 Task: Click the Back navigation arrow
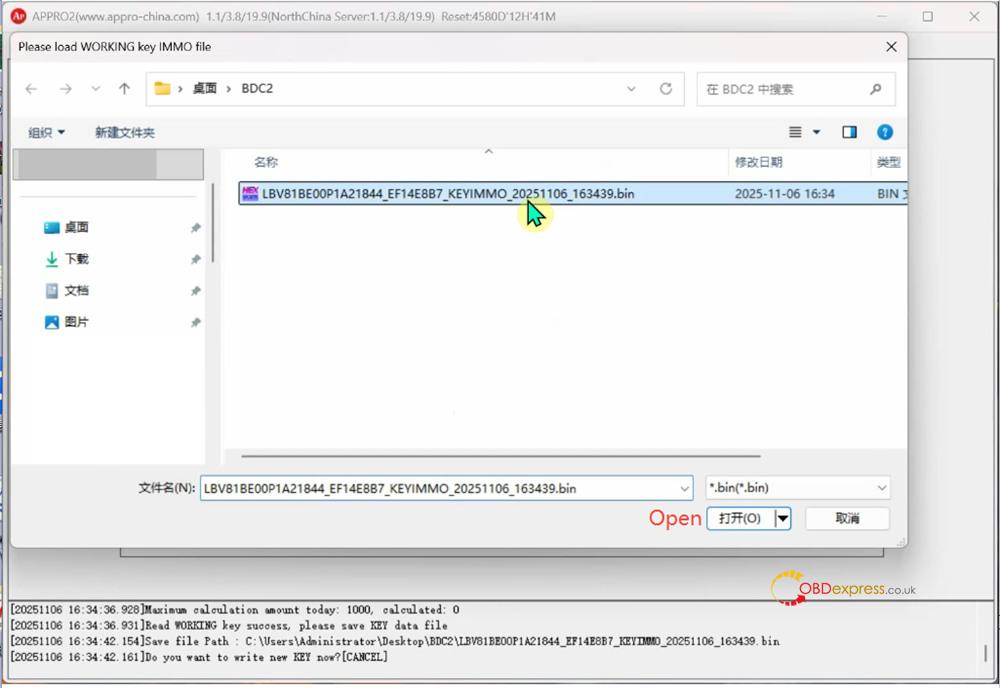[31, 89]
